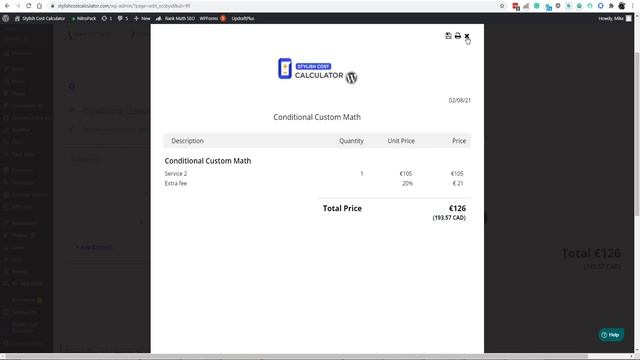
Task: Open NitroPack admin bar menu
Action: click(x=84, y=18)
